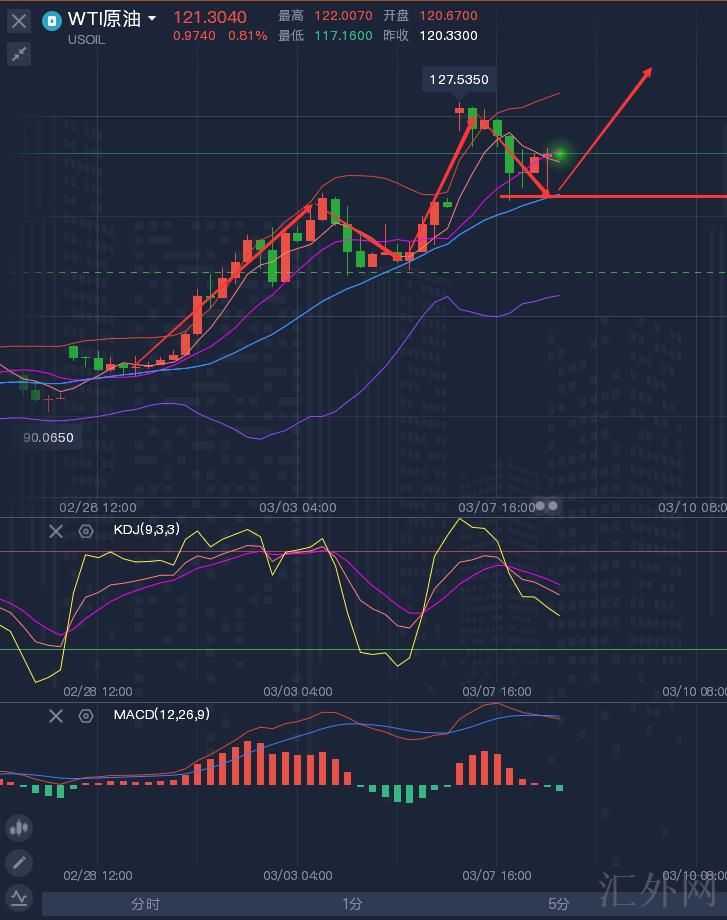
Task: Click the blinking green current-price dot
Action: click(560, 153)
